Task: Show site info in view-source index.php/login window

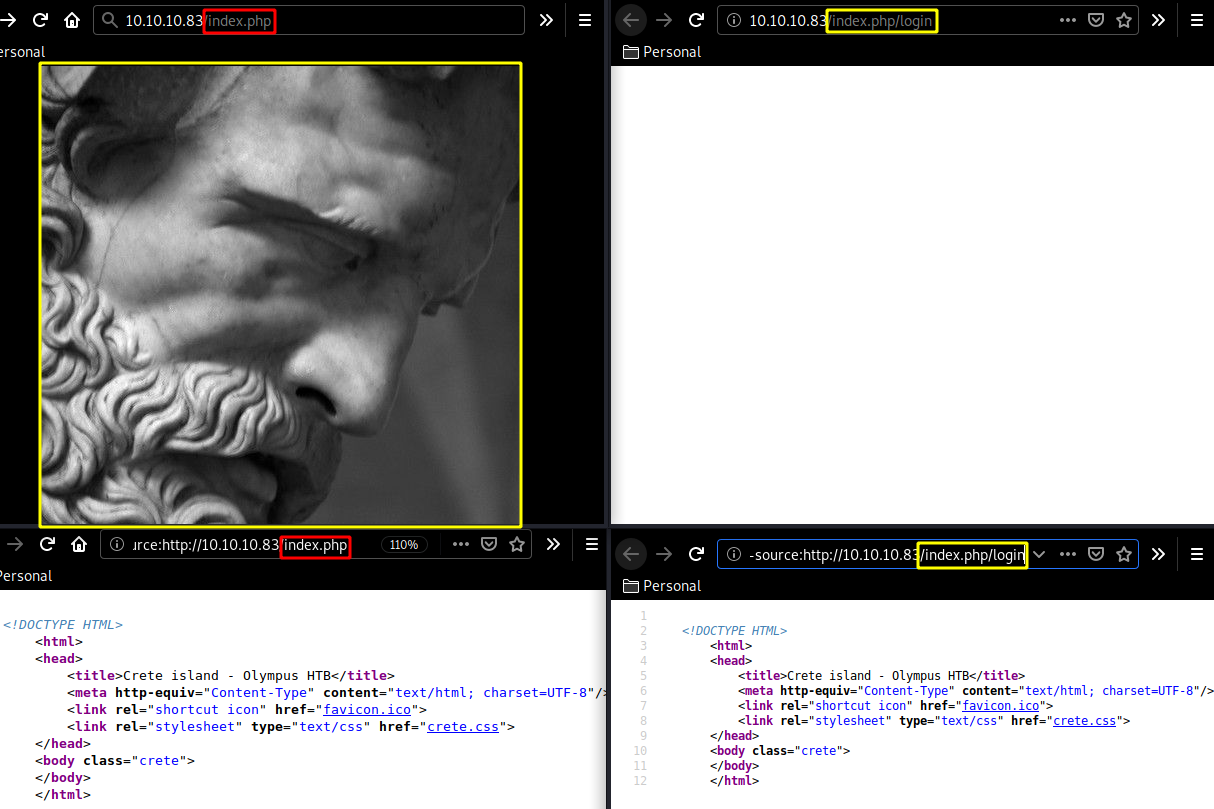Action: [734, 554]
